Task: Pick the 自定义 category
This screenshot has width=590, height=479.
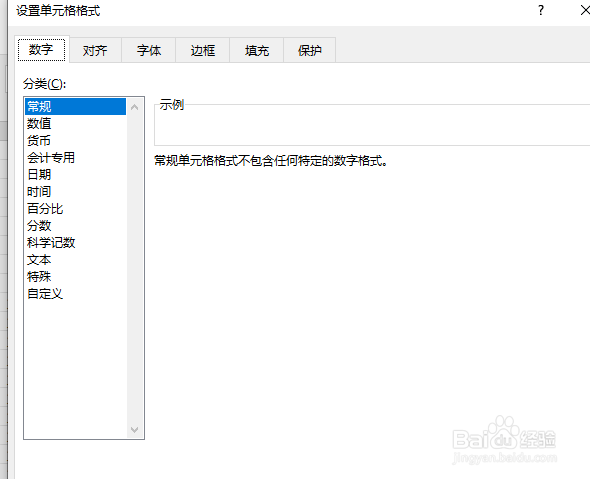Action: (x=75, y=293)
